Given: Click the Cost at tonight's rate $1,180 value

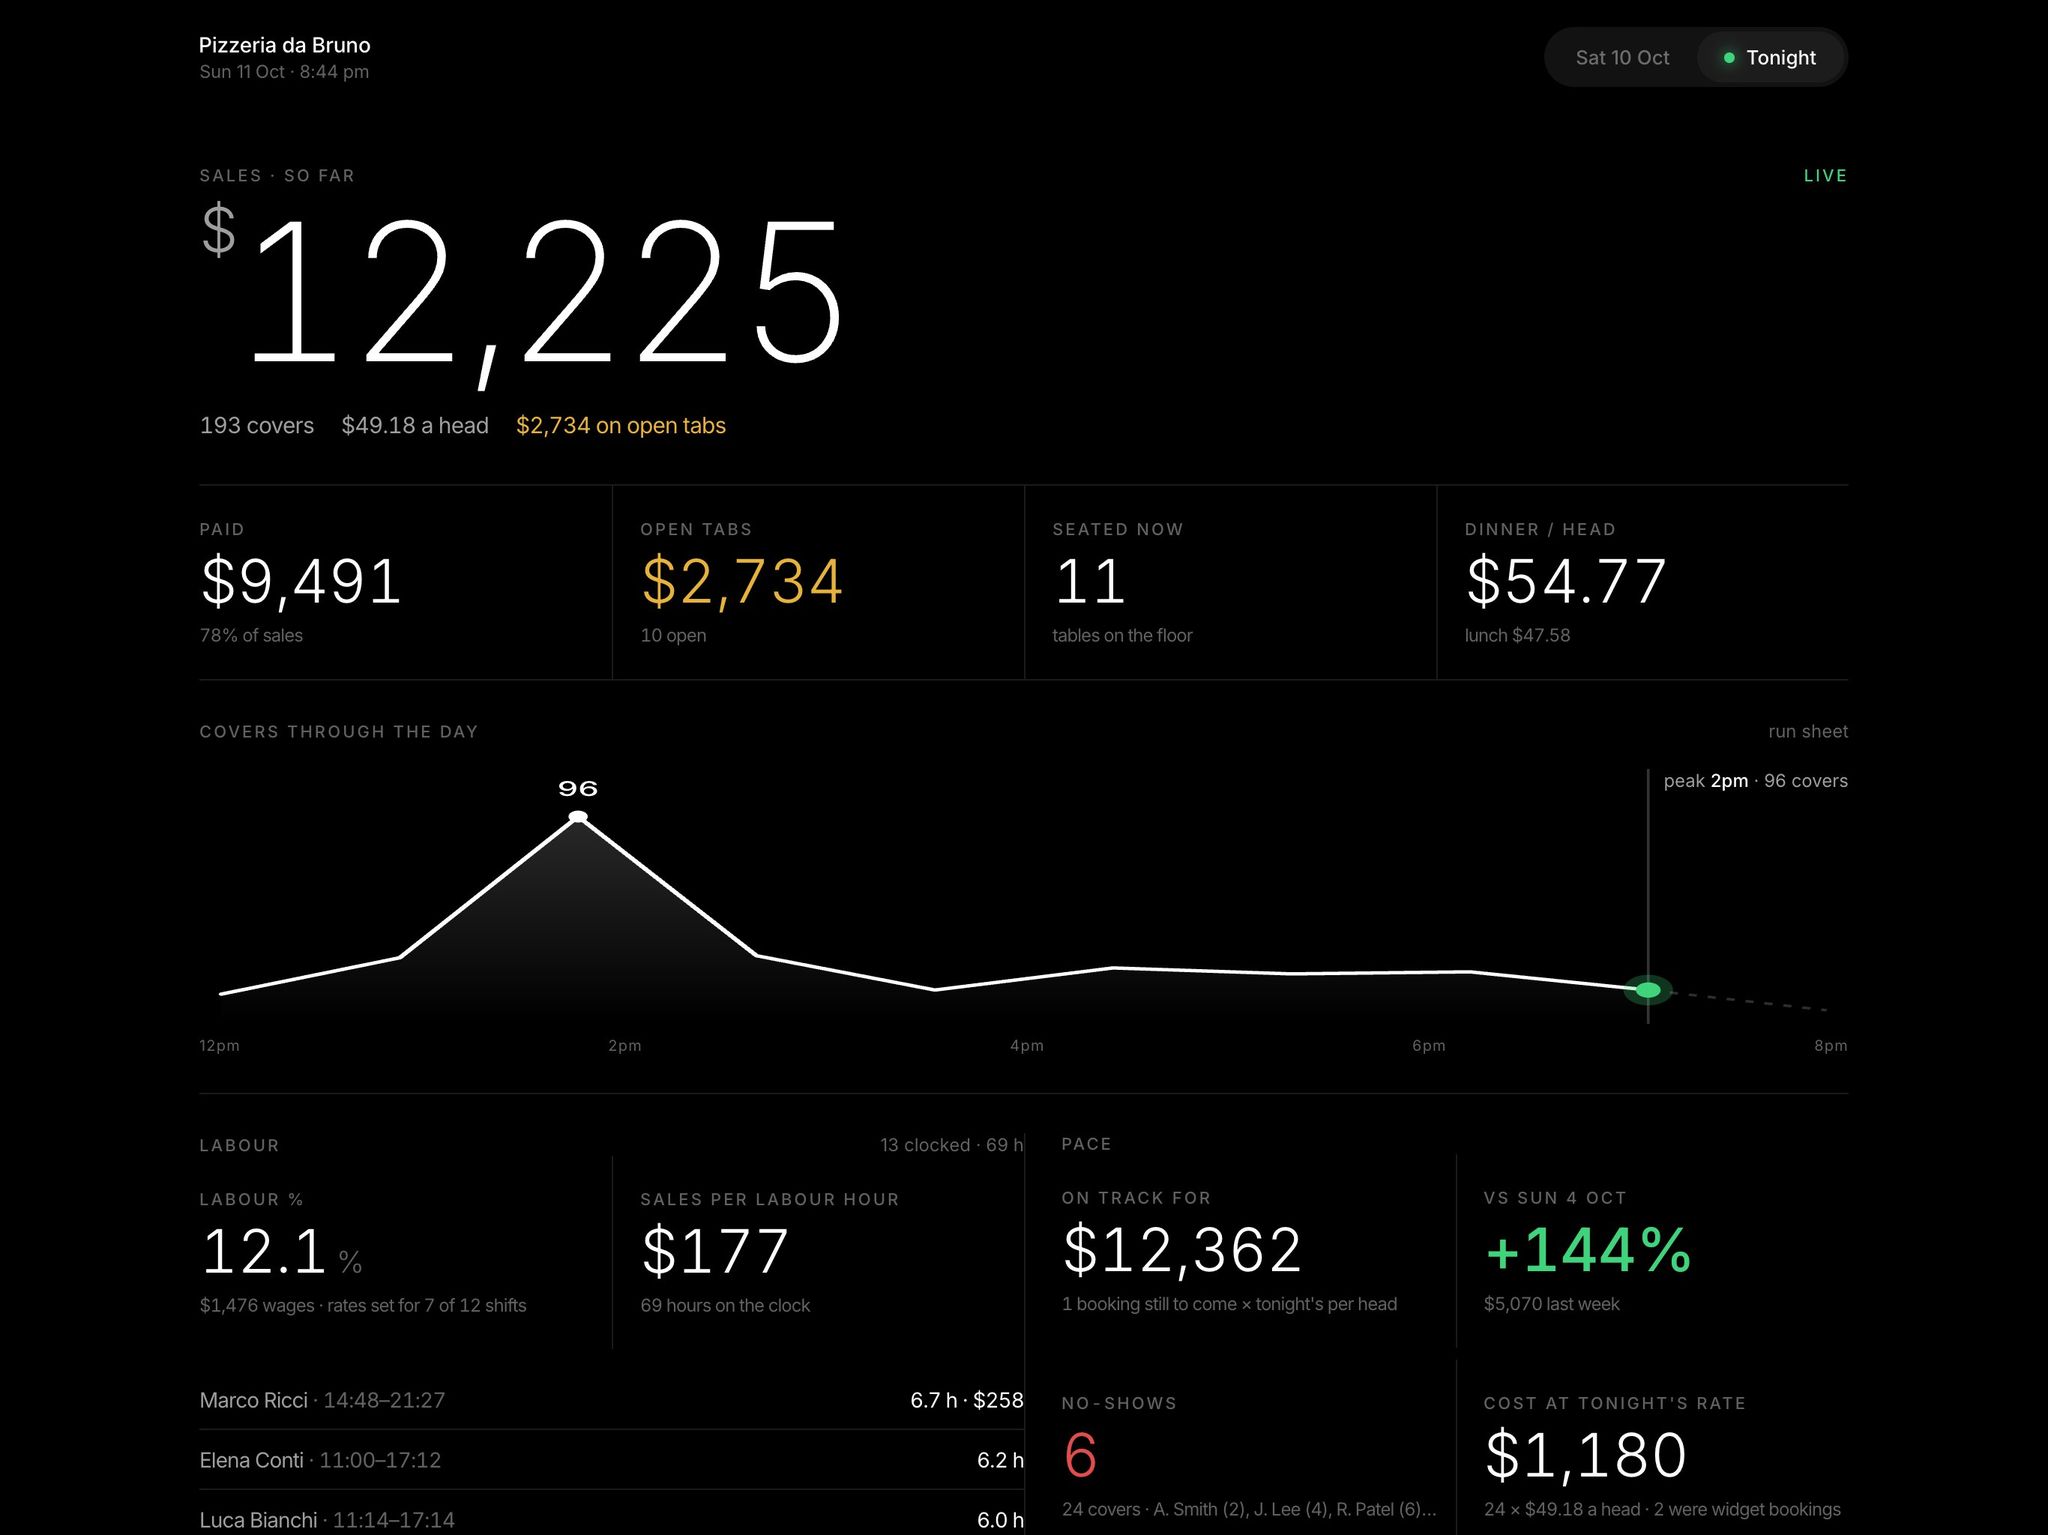Looking at the screenshot, I should [1586, 1456].
